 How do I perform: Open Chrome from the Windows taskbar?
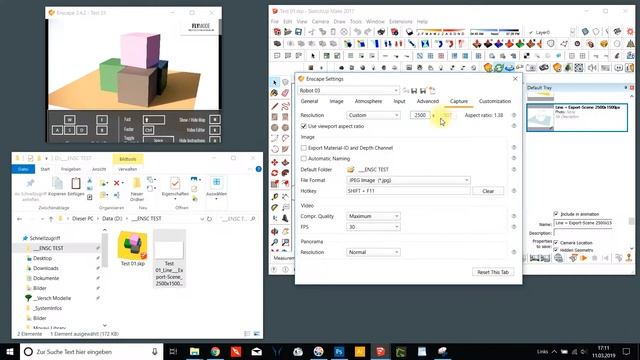click(x=215, y=351)
